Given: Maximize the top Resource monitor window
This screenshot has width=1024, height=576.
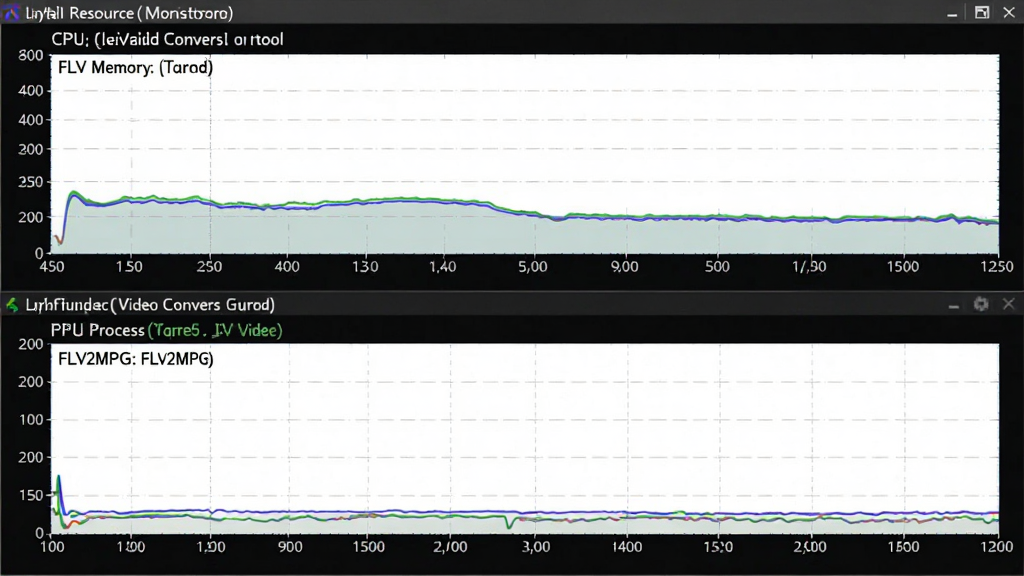Looking at the screenshot, I should 982,12.
